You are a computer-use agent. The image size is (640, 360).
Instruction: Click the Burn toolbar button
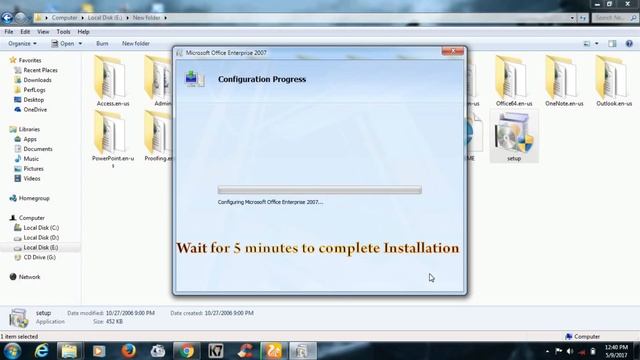pos(102,43)
